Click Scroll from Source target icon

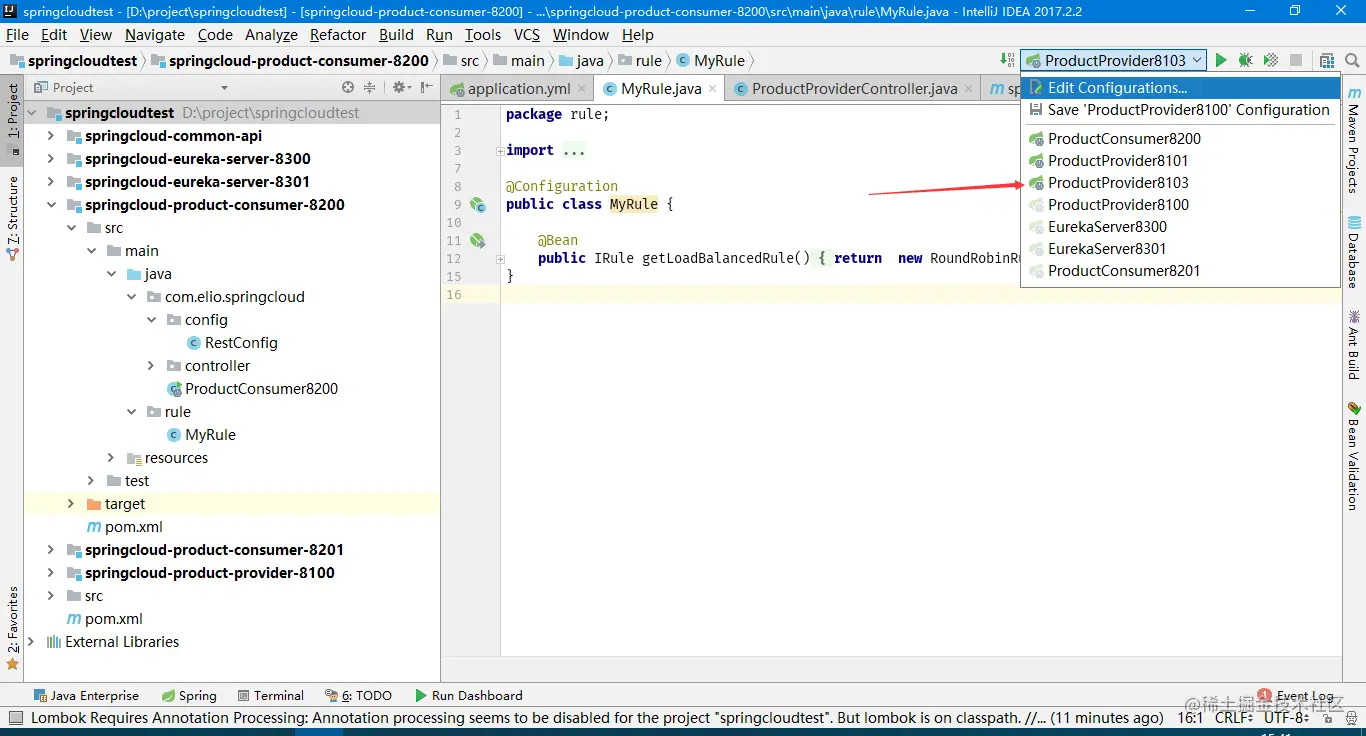pyautogui.click(x=348, y=87)
